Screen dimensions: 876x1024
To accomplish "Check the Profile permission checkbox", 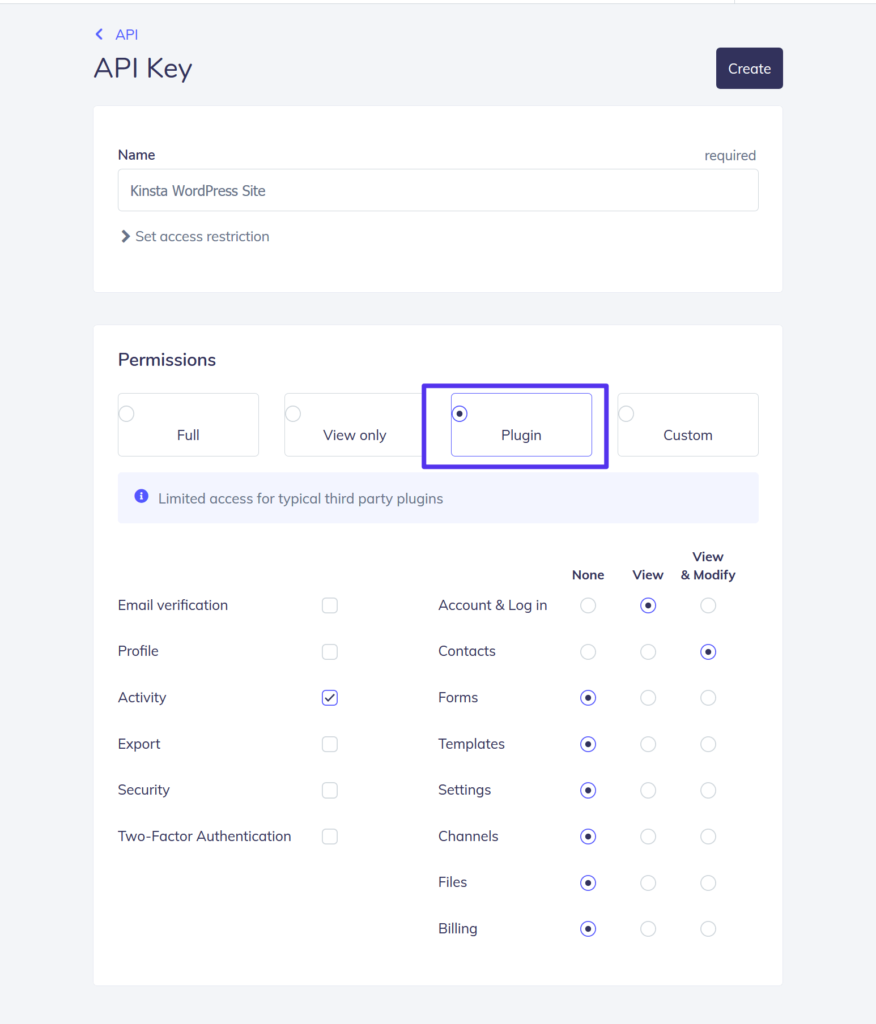I will (330, 651).
